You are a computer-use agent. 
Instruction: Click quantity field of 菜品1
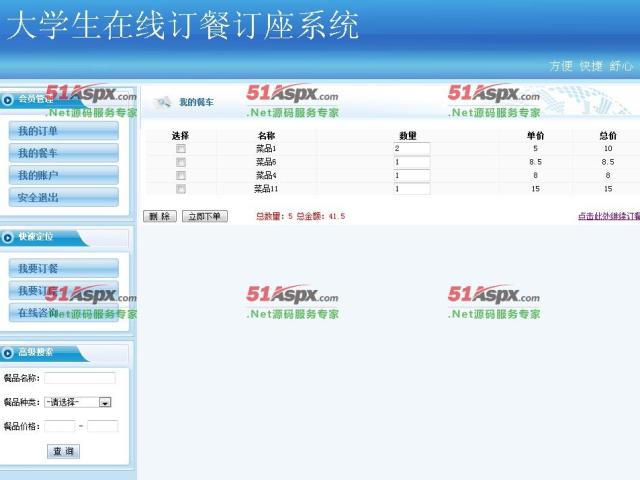[411, 149]
